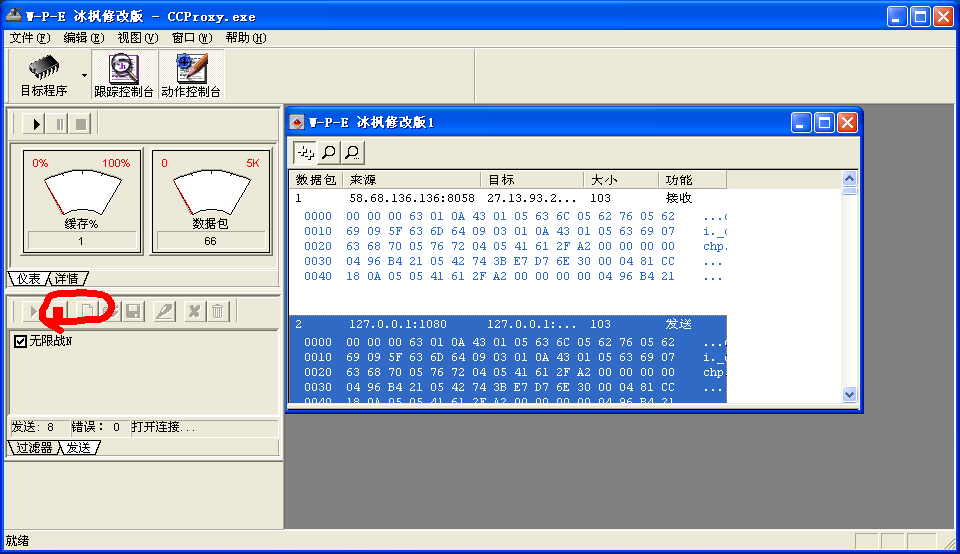The width and height of the screenshot is (960, 554).
Task: Click the 目标程序 target program chip icon
Action: [43, 68]
